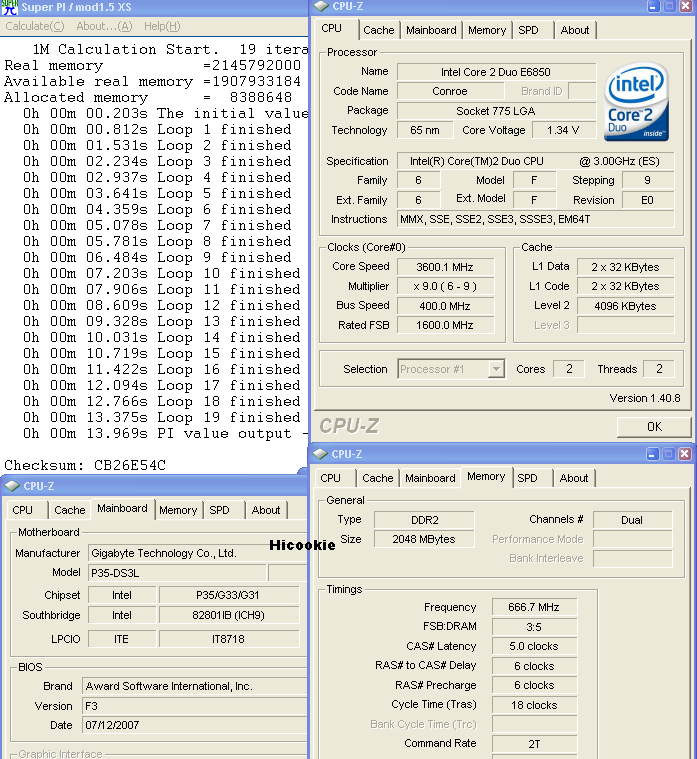Click the OK button in CPU-Z
The height and width of the screenshot is (759, 697).
(654, 426)
